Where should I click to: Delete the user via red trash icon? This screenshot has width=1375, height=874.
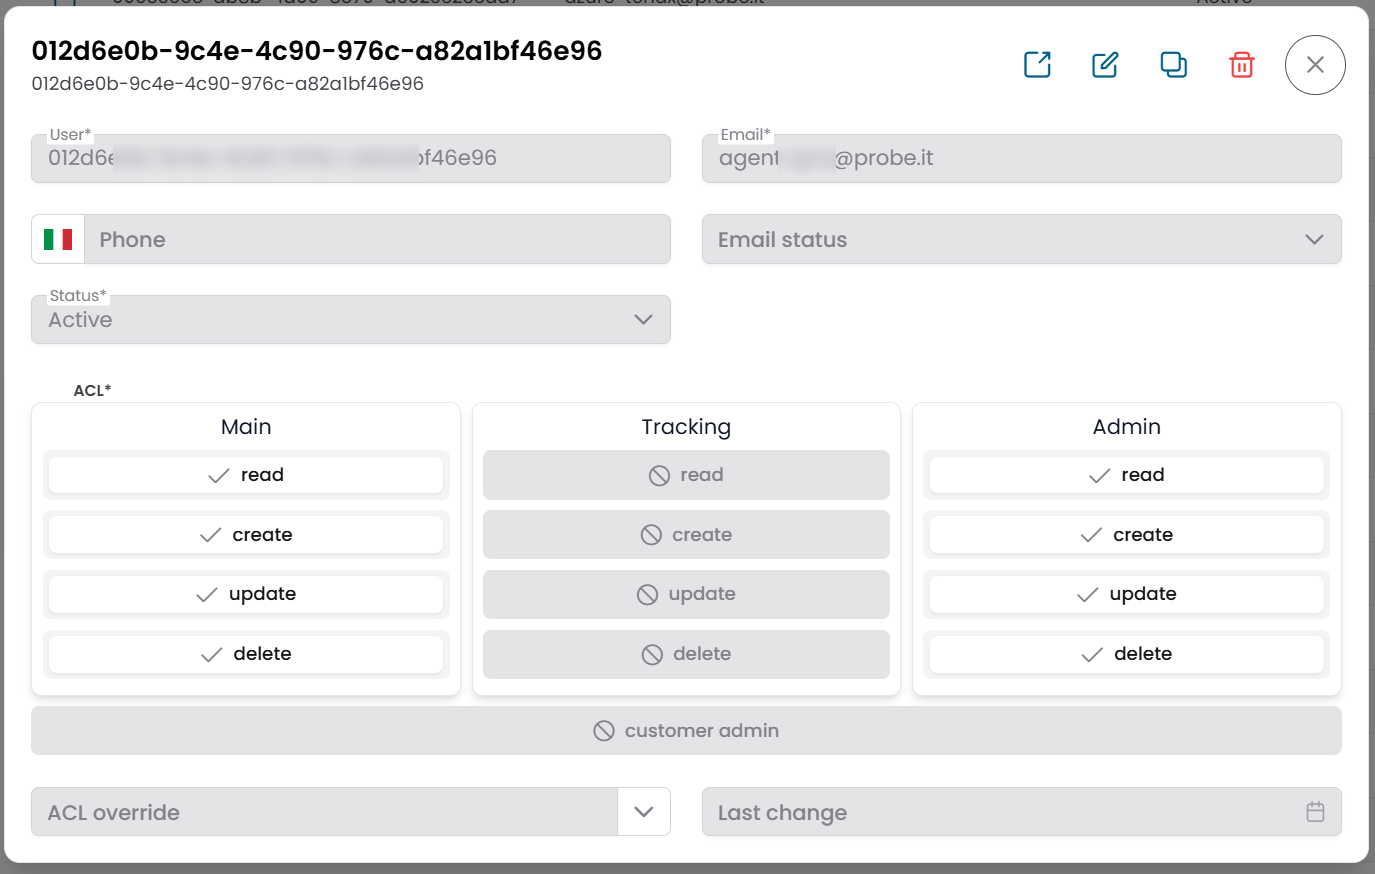pyautogui.click(x=1241, y=64)
